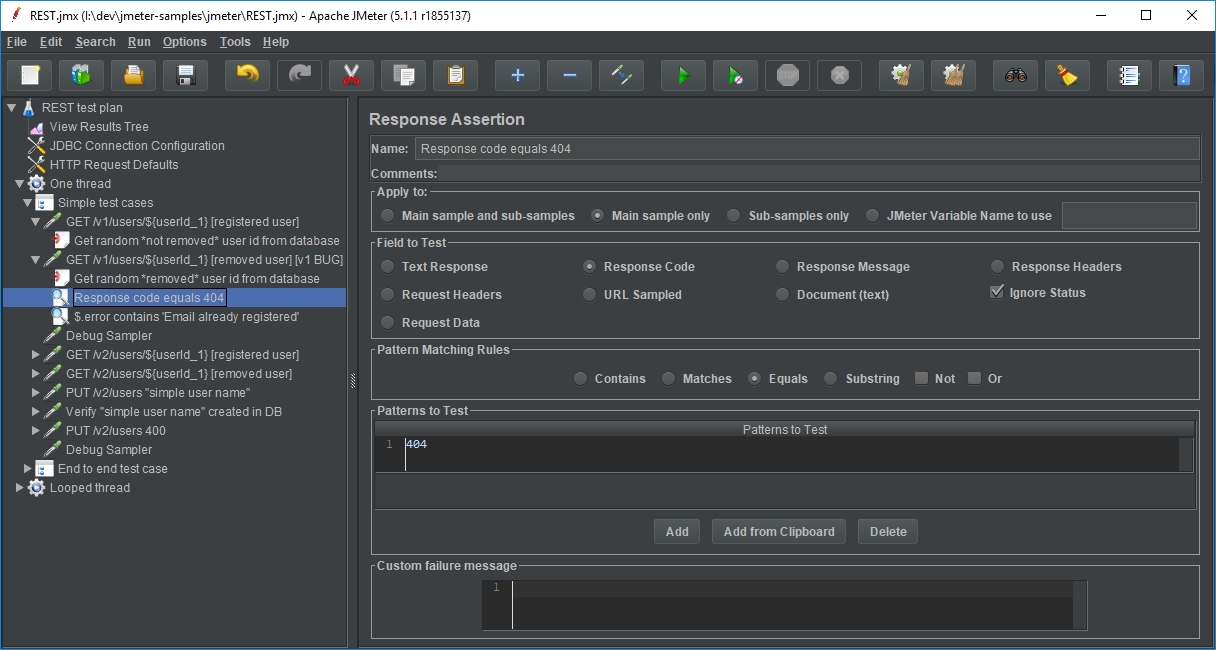Viewport: 1216px width, 650px height.
Task: Click the Clear results broom icon
Action: [x=902, y=75]
